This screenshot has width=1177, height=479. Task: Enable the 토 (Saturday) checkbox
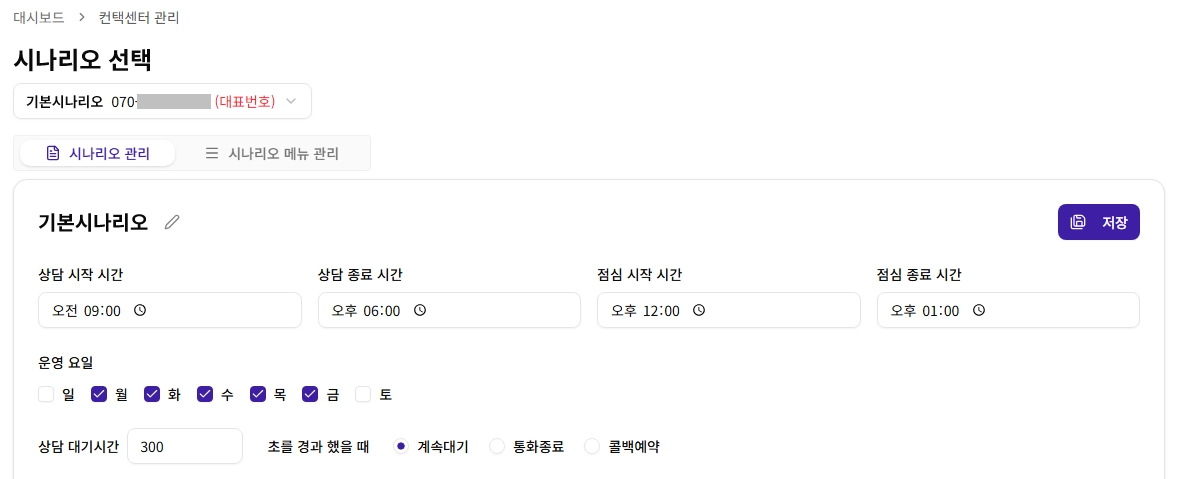363,394
